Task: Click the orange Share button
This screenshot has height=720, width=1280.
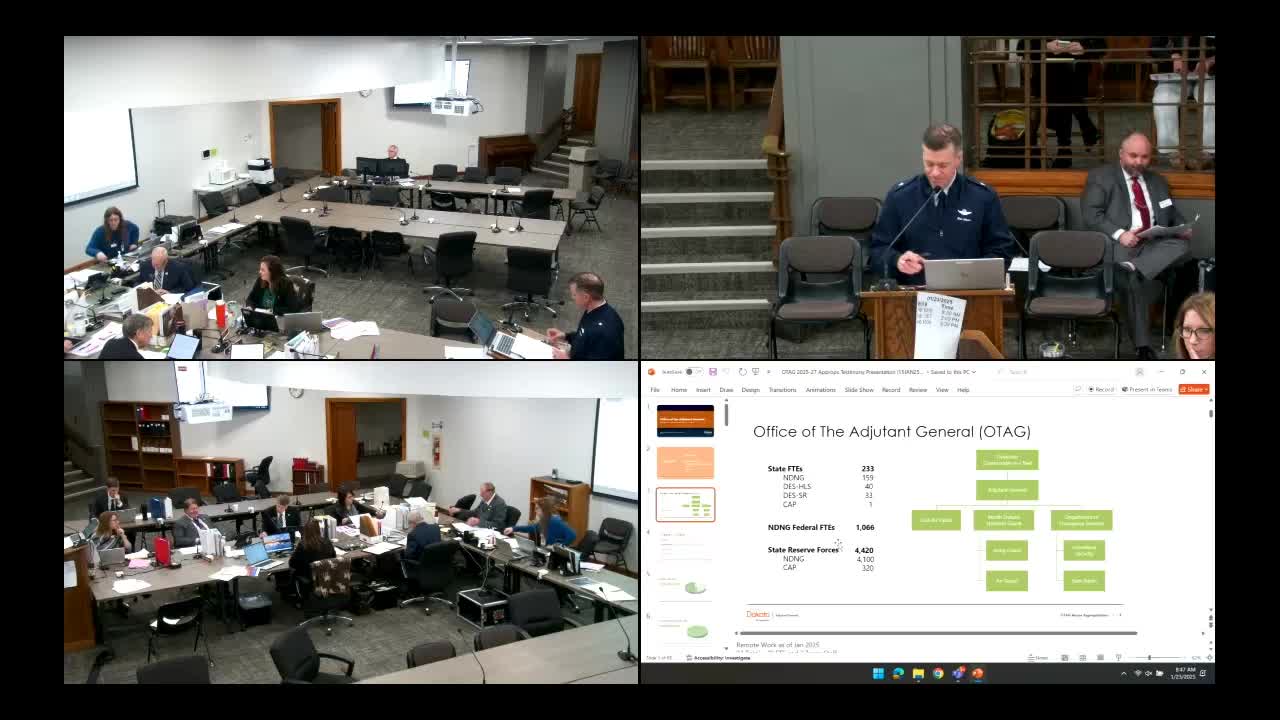Action: 1193,389
